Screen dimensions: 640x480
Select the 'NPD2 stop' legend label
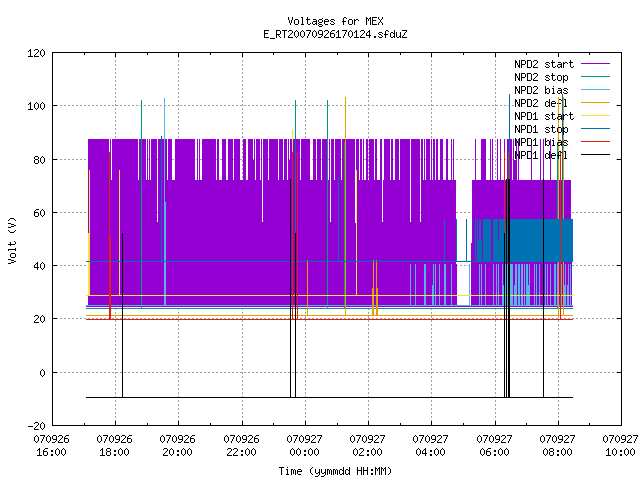[541, 77]
